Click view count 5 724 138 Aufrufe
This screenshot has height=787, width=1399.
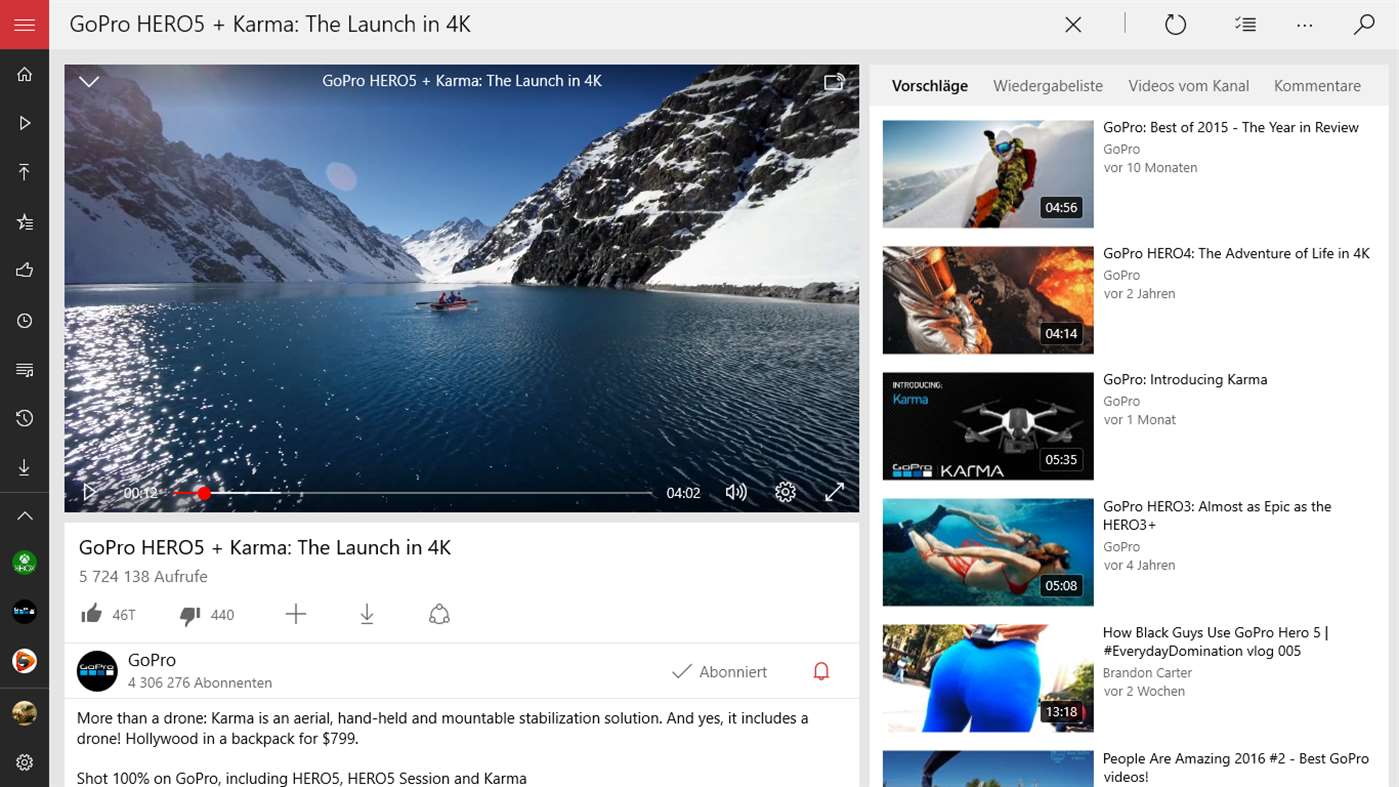143,577
